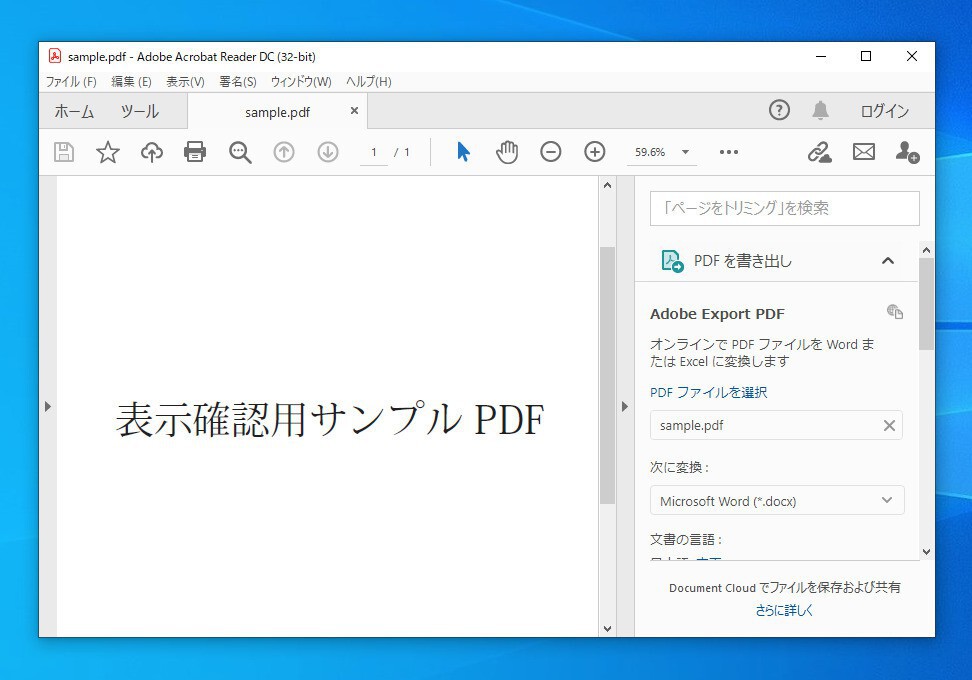Screen dimensions: 972x680
Task: Click the さらに詳しく link
Action: click(x=784, y=610)
